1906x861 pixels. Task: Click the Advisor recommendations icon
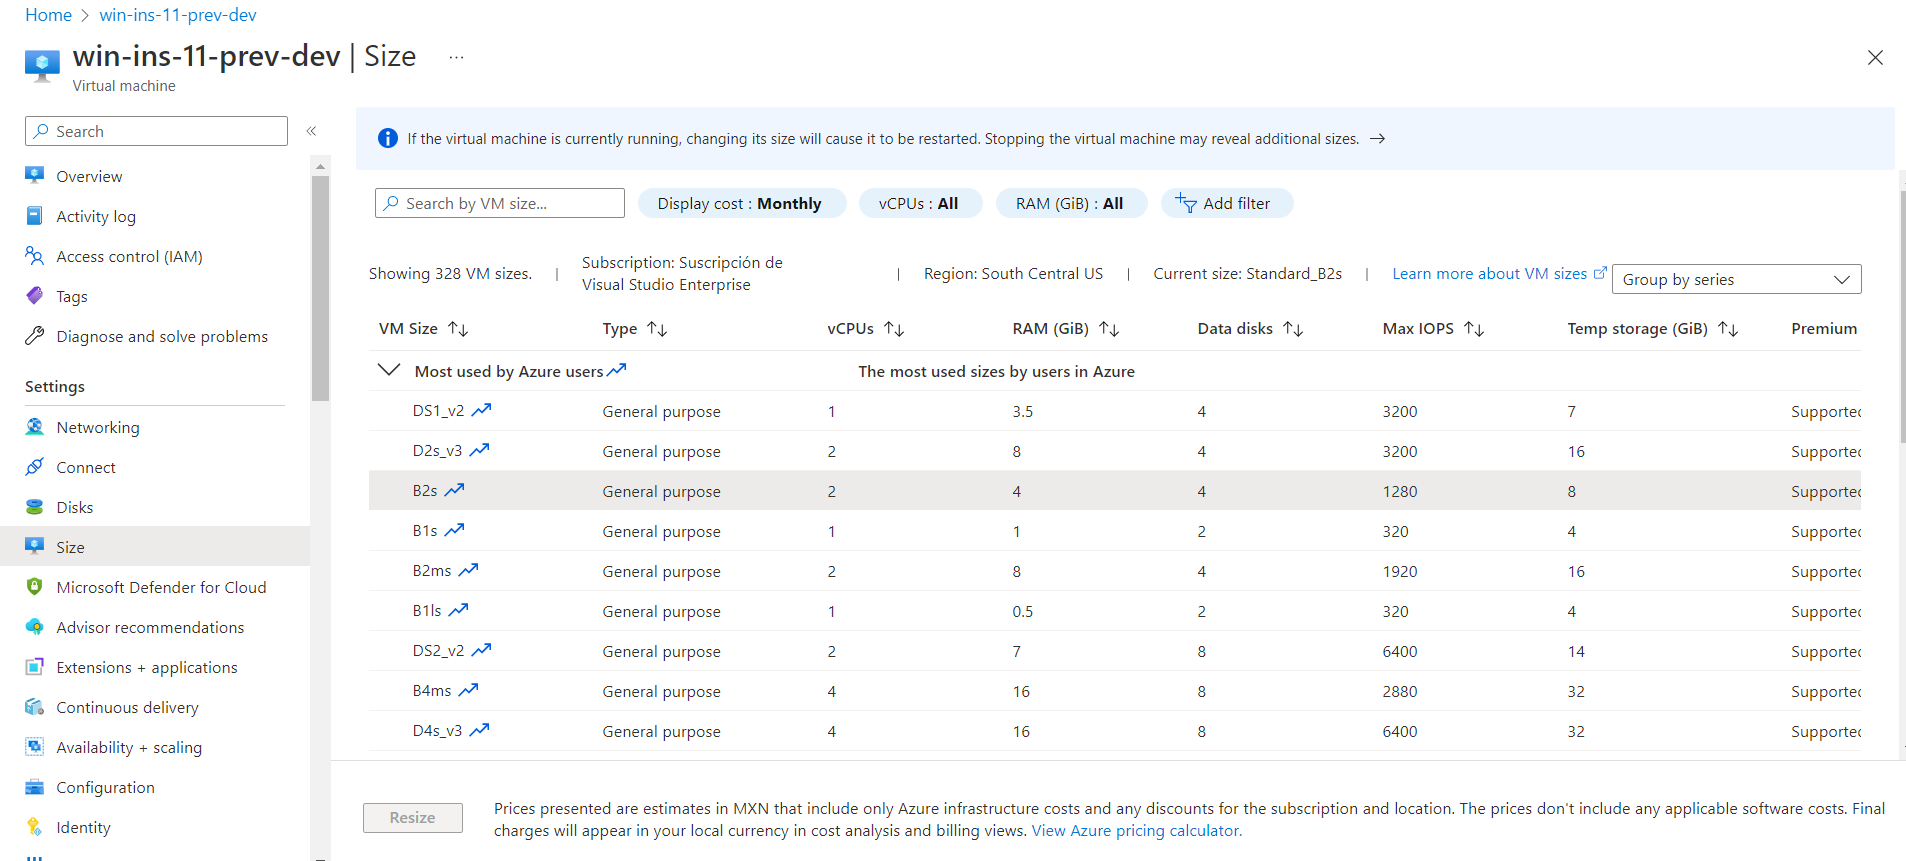tap(35, 627)
